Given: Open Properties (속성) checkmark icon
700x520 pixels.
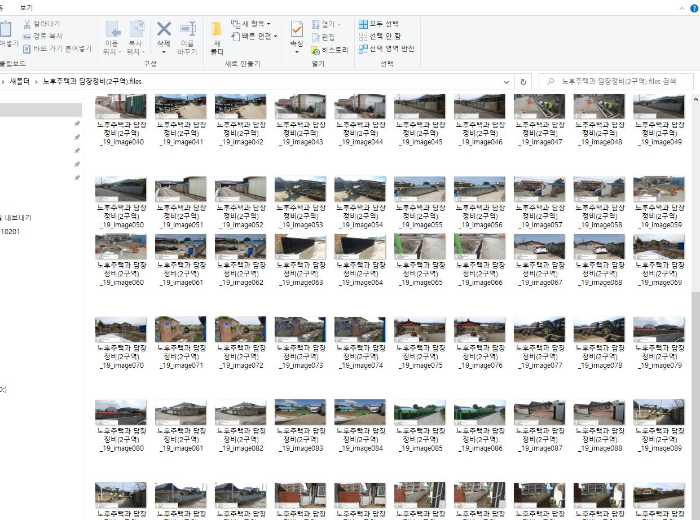Looking at the screenshot, I should pyautogui.click(x=296, y=29).
